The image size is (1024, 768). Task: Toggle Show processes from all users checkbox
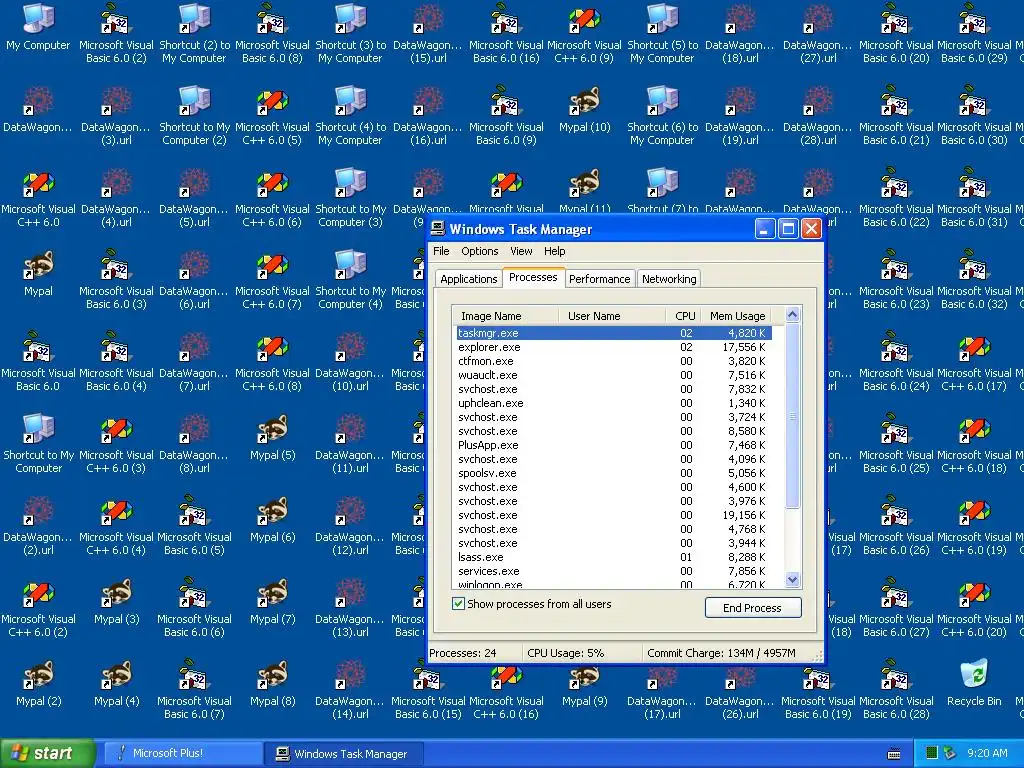(458, 603)
